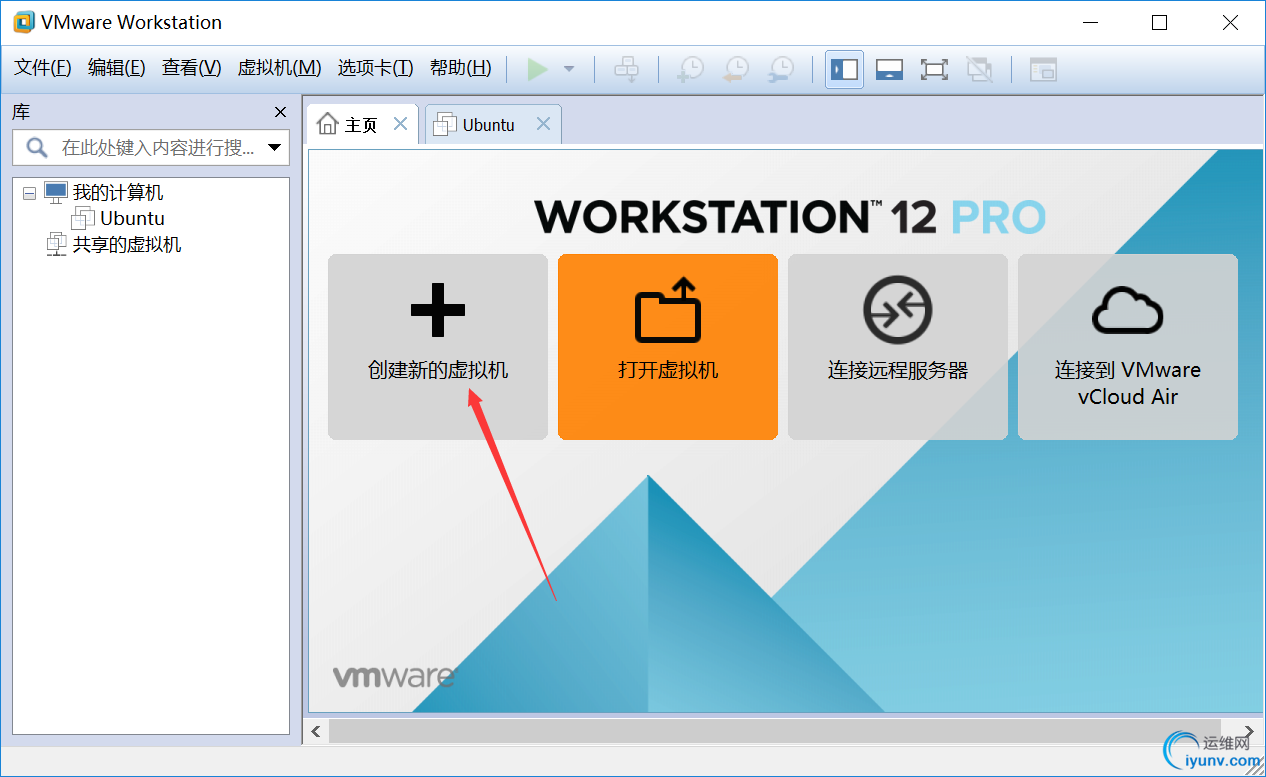Open the 虚拟机(M) menu

click(x=279, y=68)
